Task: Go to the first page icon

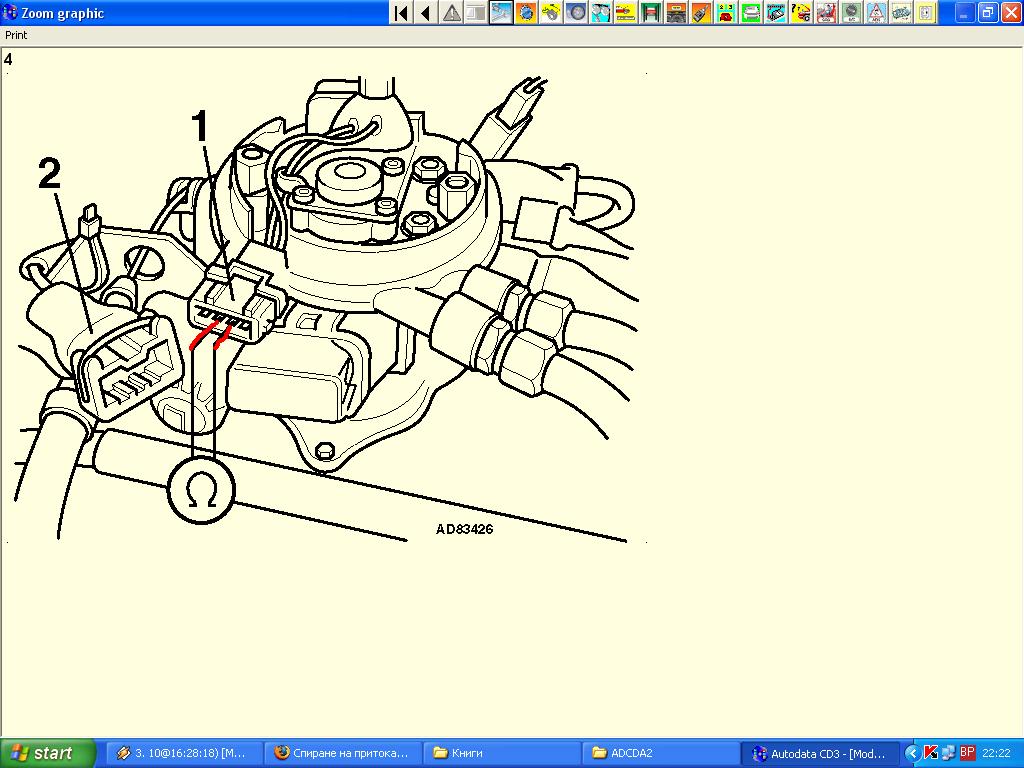Action: pyautogui.click(x=401, y=13)
